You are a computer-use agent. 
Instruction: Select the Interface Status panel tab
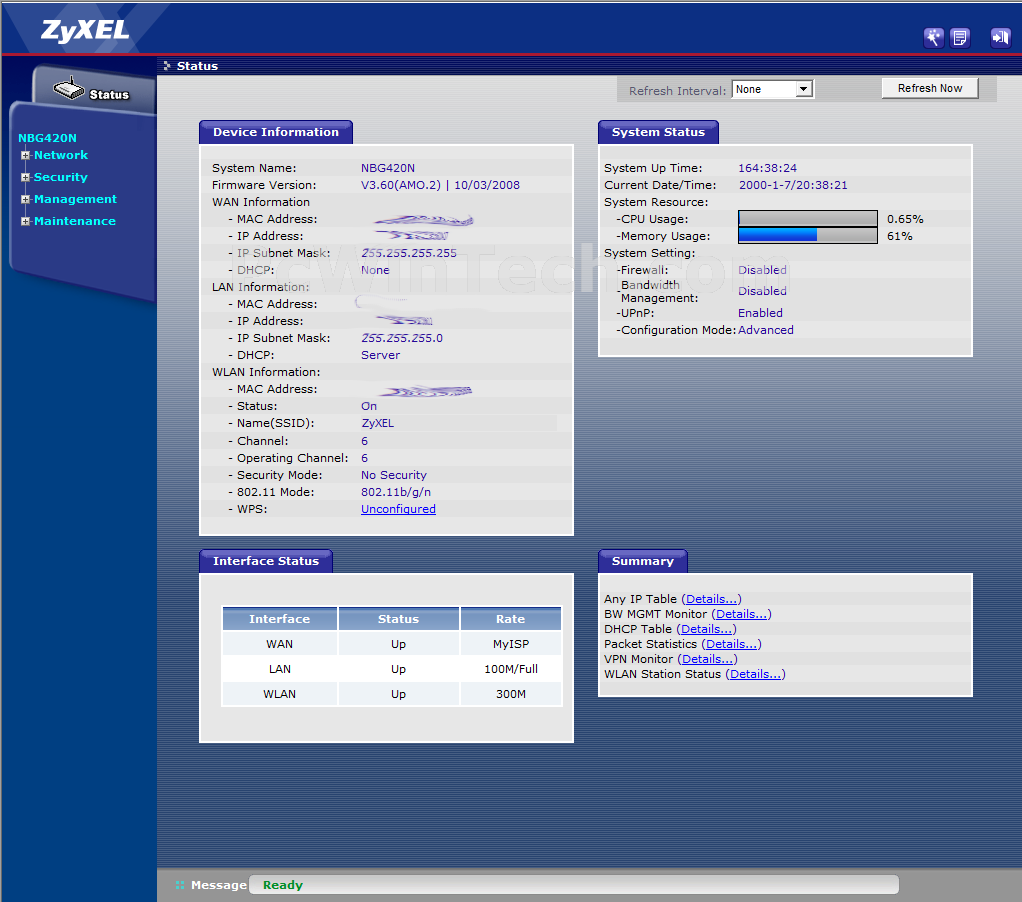[266, 561]
